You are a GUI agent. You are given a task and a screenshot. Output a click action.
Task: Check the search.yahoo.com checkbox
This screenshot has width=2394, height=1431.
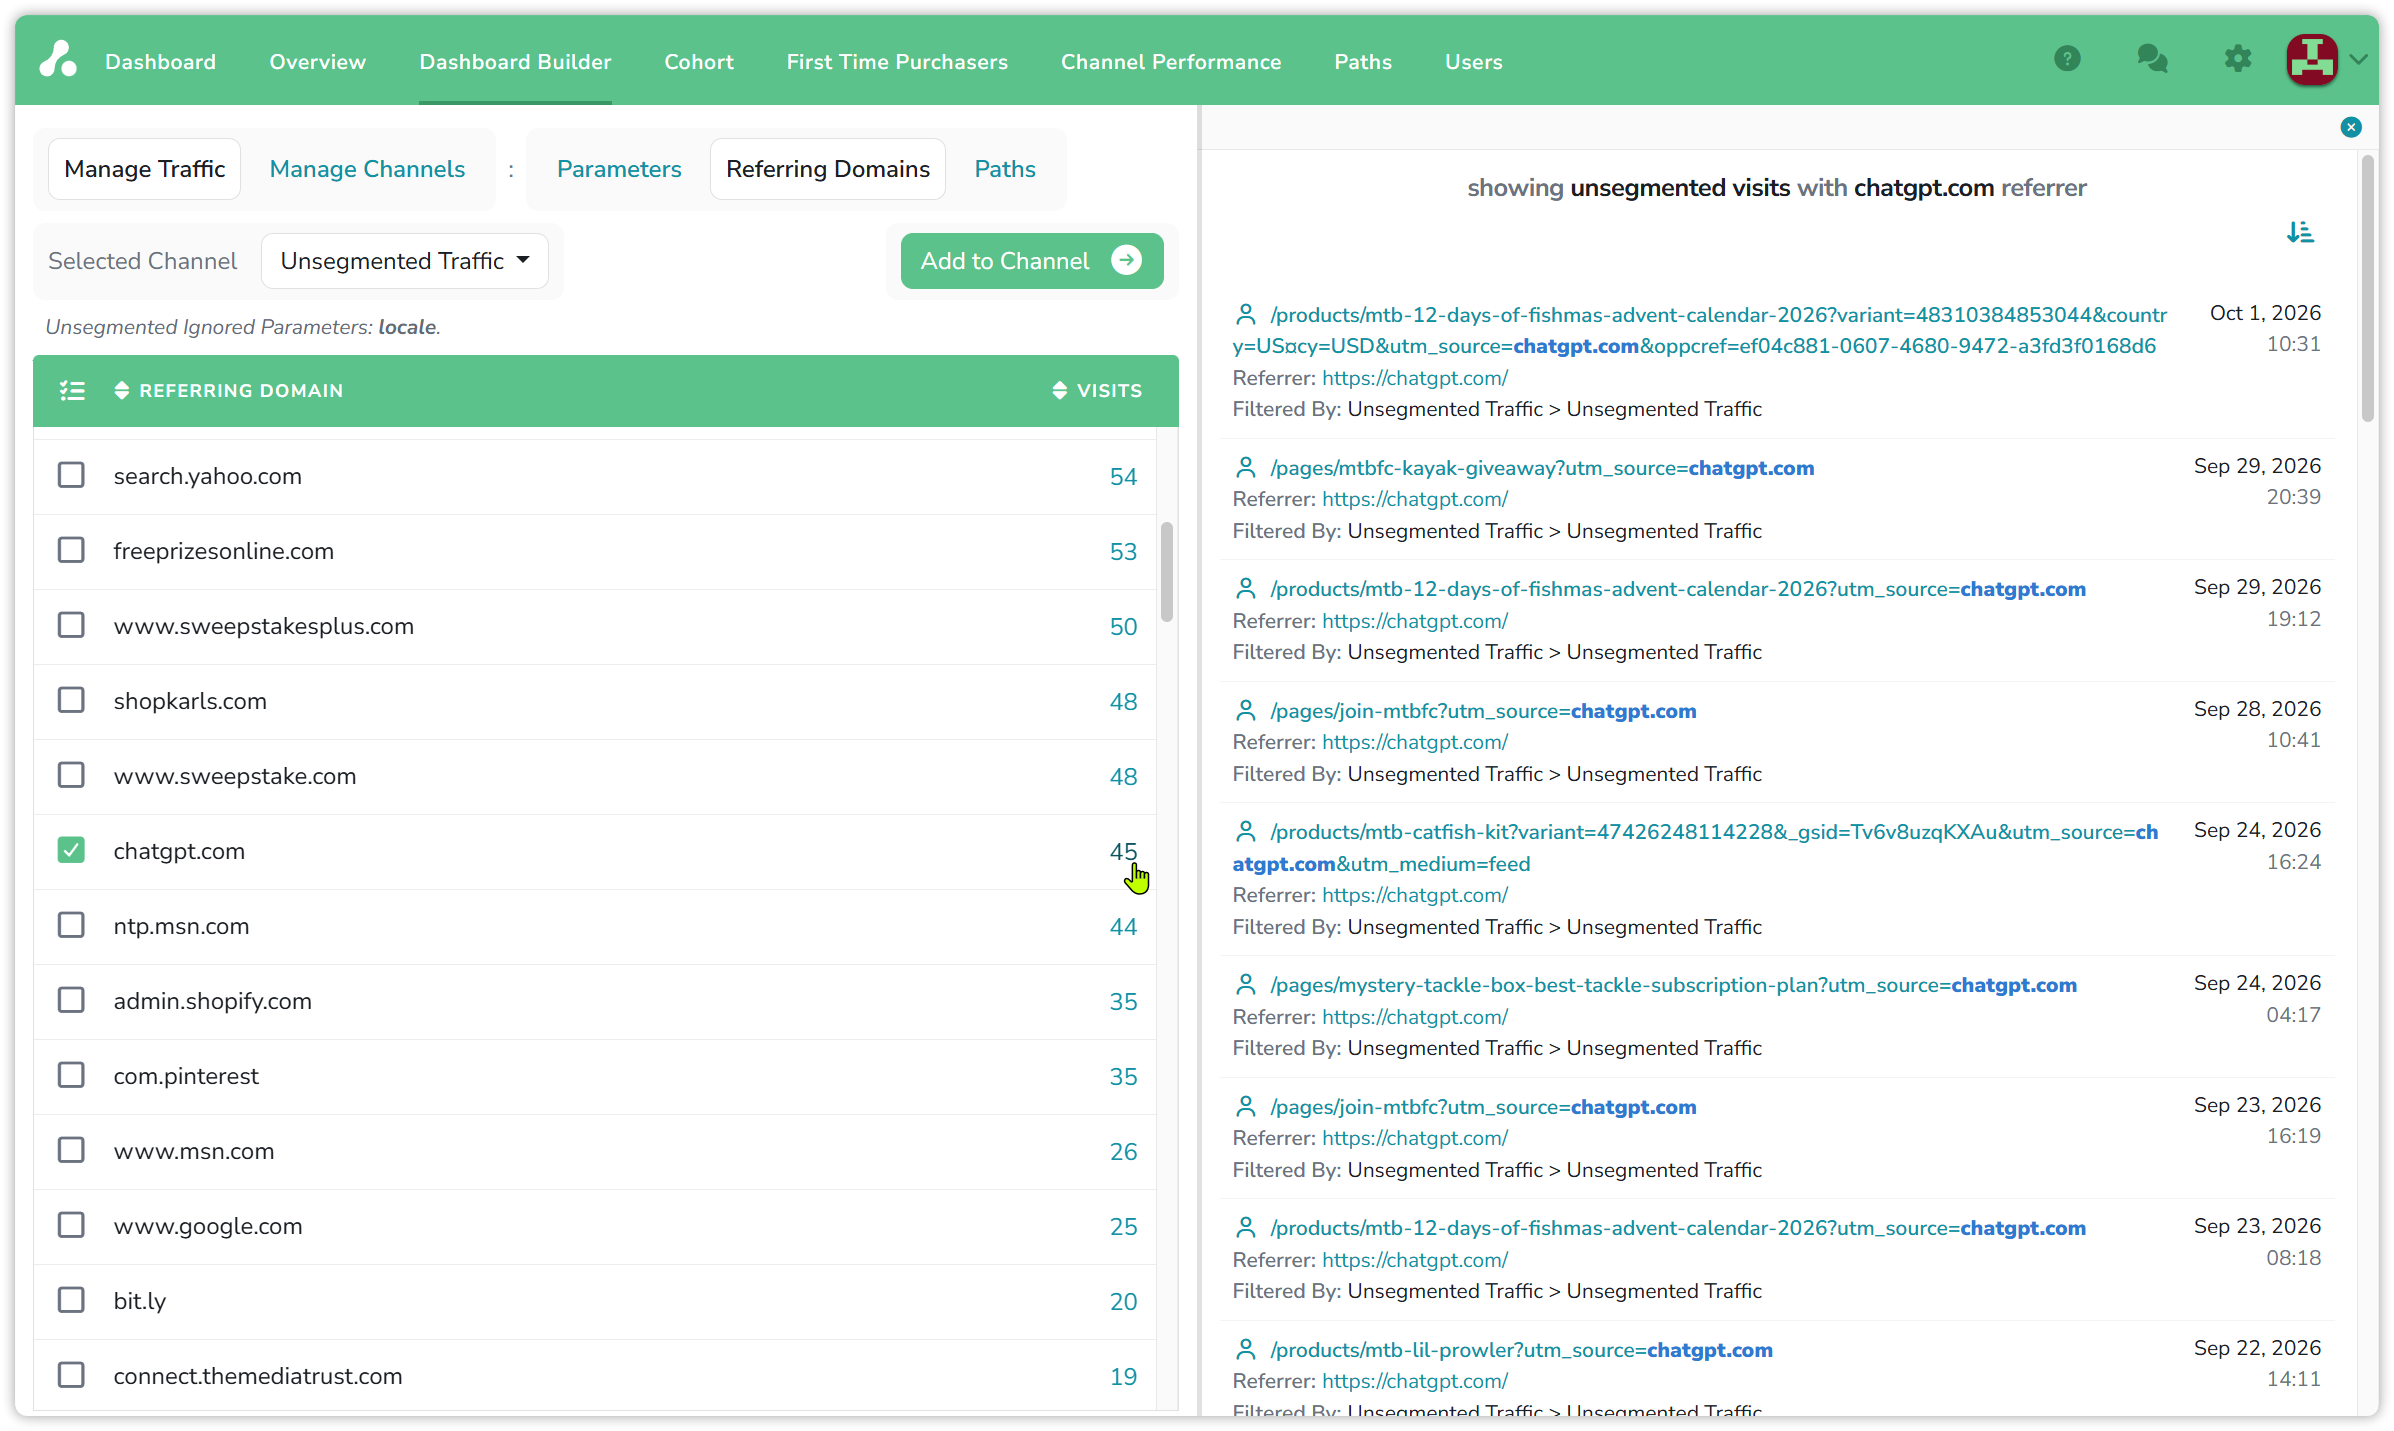(71, 475)
